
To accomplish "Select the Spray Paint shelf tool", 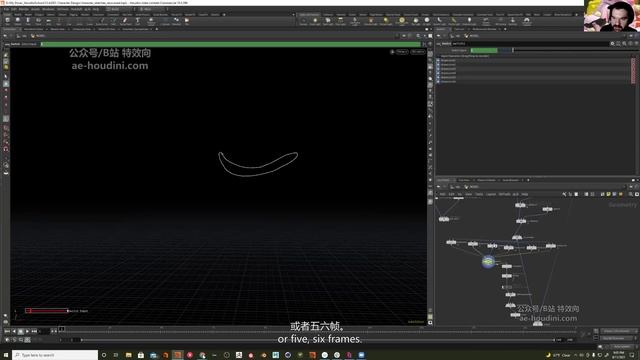I will pyautogui.click(x=125, y=21).
